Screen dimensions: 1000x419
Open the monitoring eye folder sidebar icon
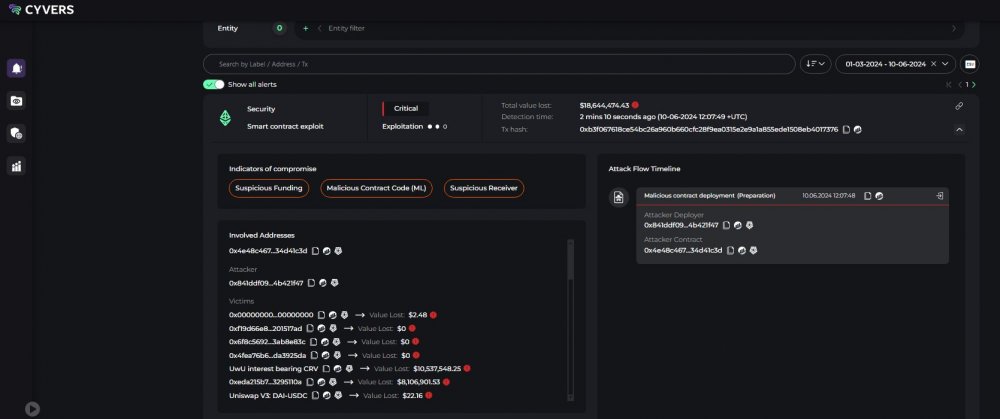coord(16,101)
